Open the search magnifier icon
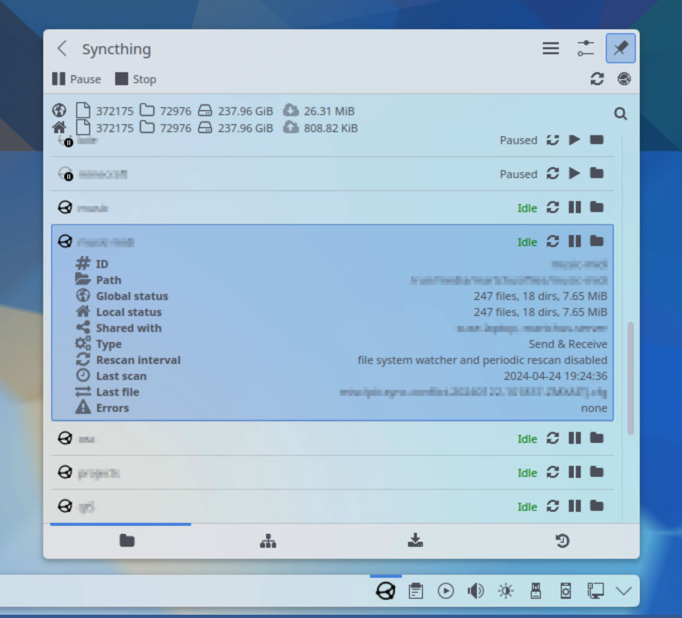Image resolution: width=682 pixels, height=618 pixels. pyautogui.click(x=621, y=114)
